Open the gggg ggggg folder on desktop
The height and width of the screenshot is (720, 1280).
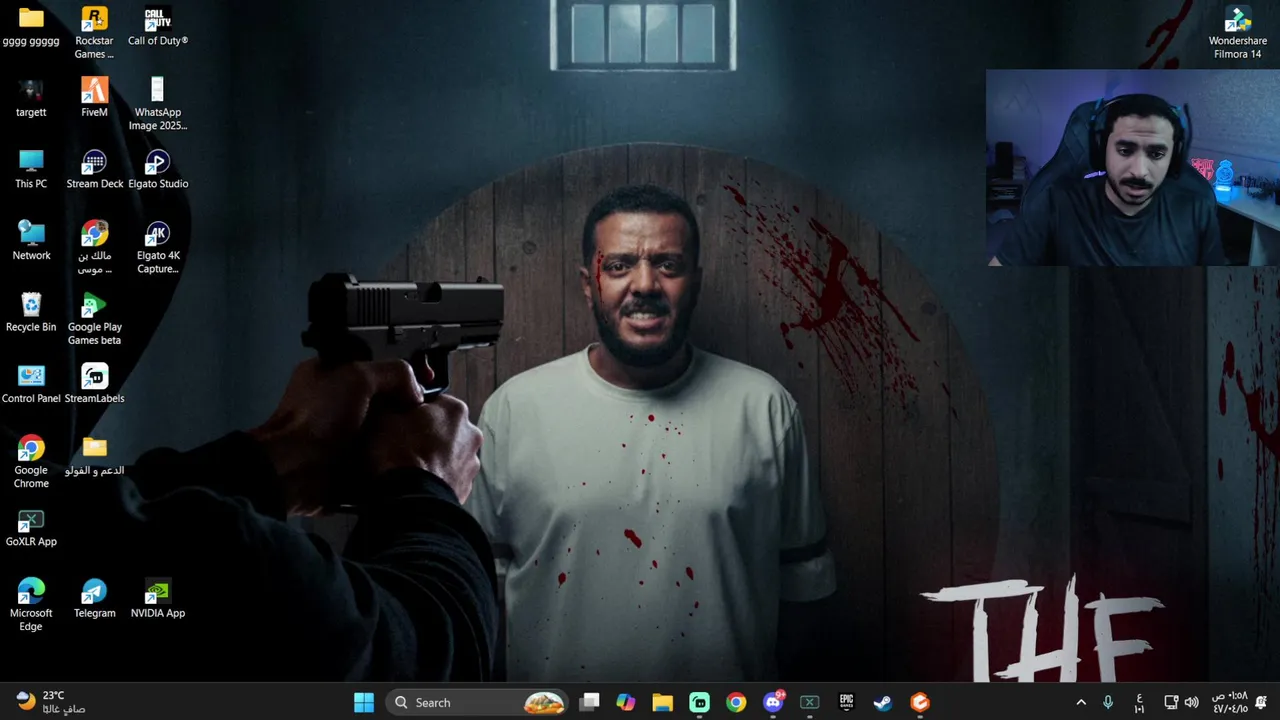[31, 27]
